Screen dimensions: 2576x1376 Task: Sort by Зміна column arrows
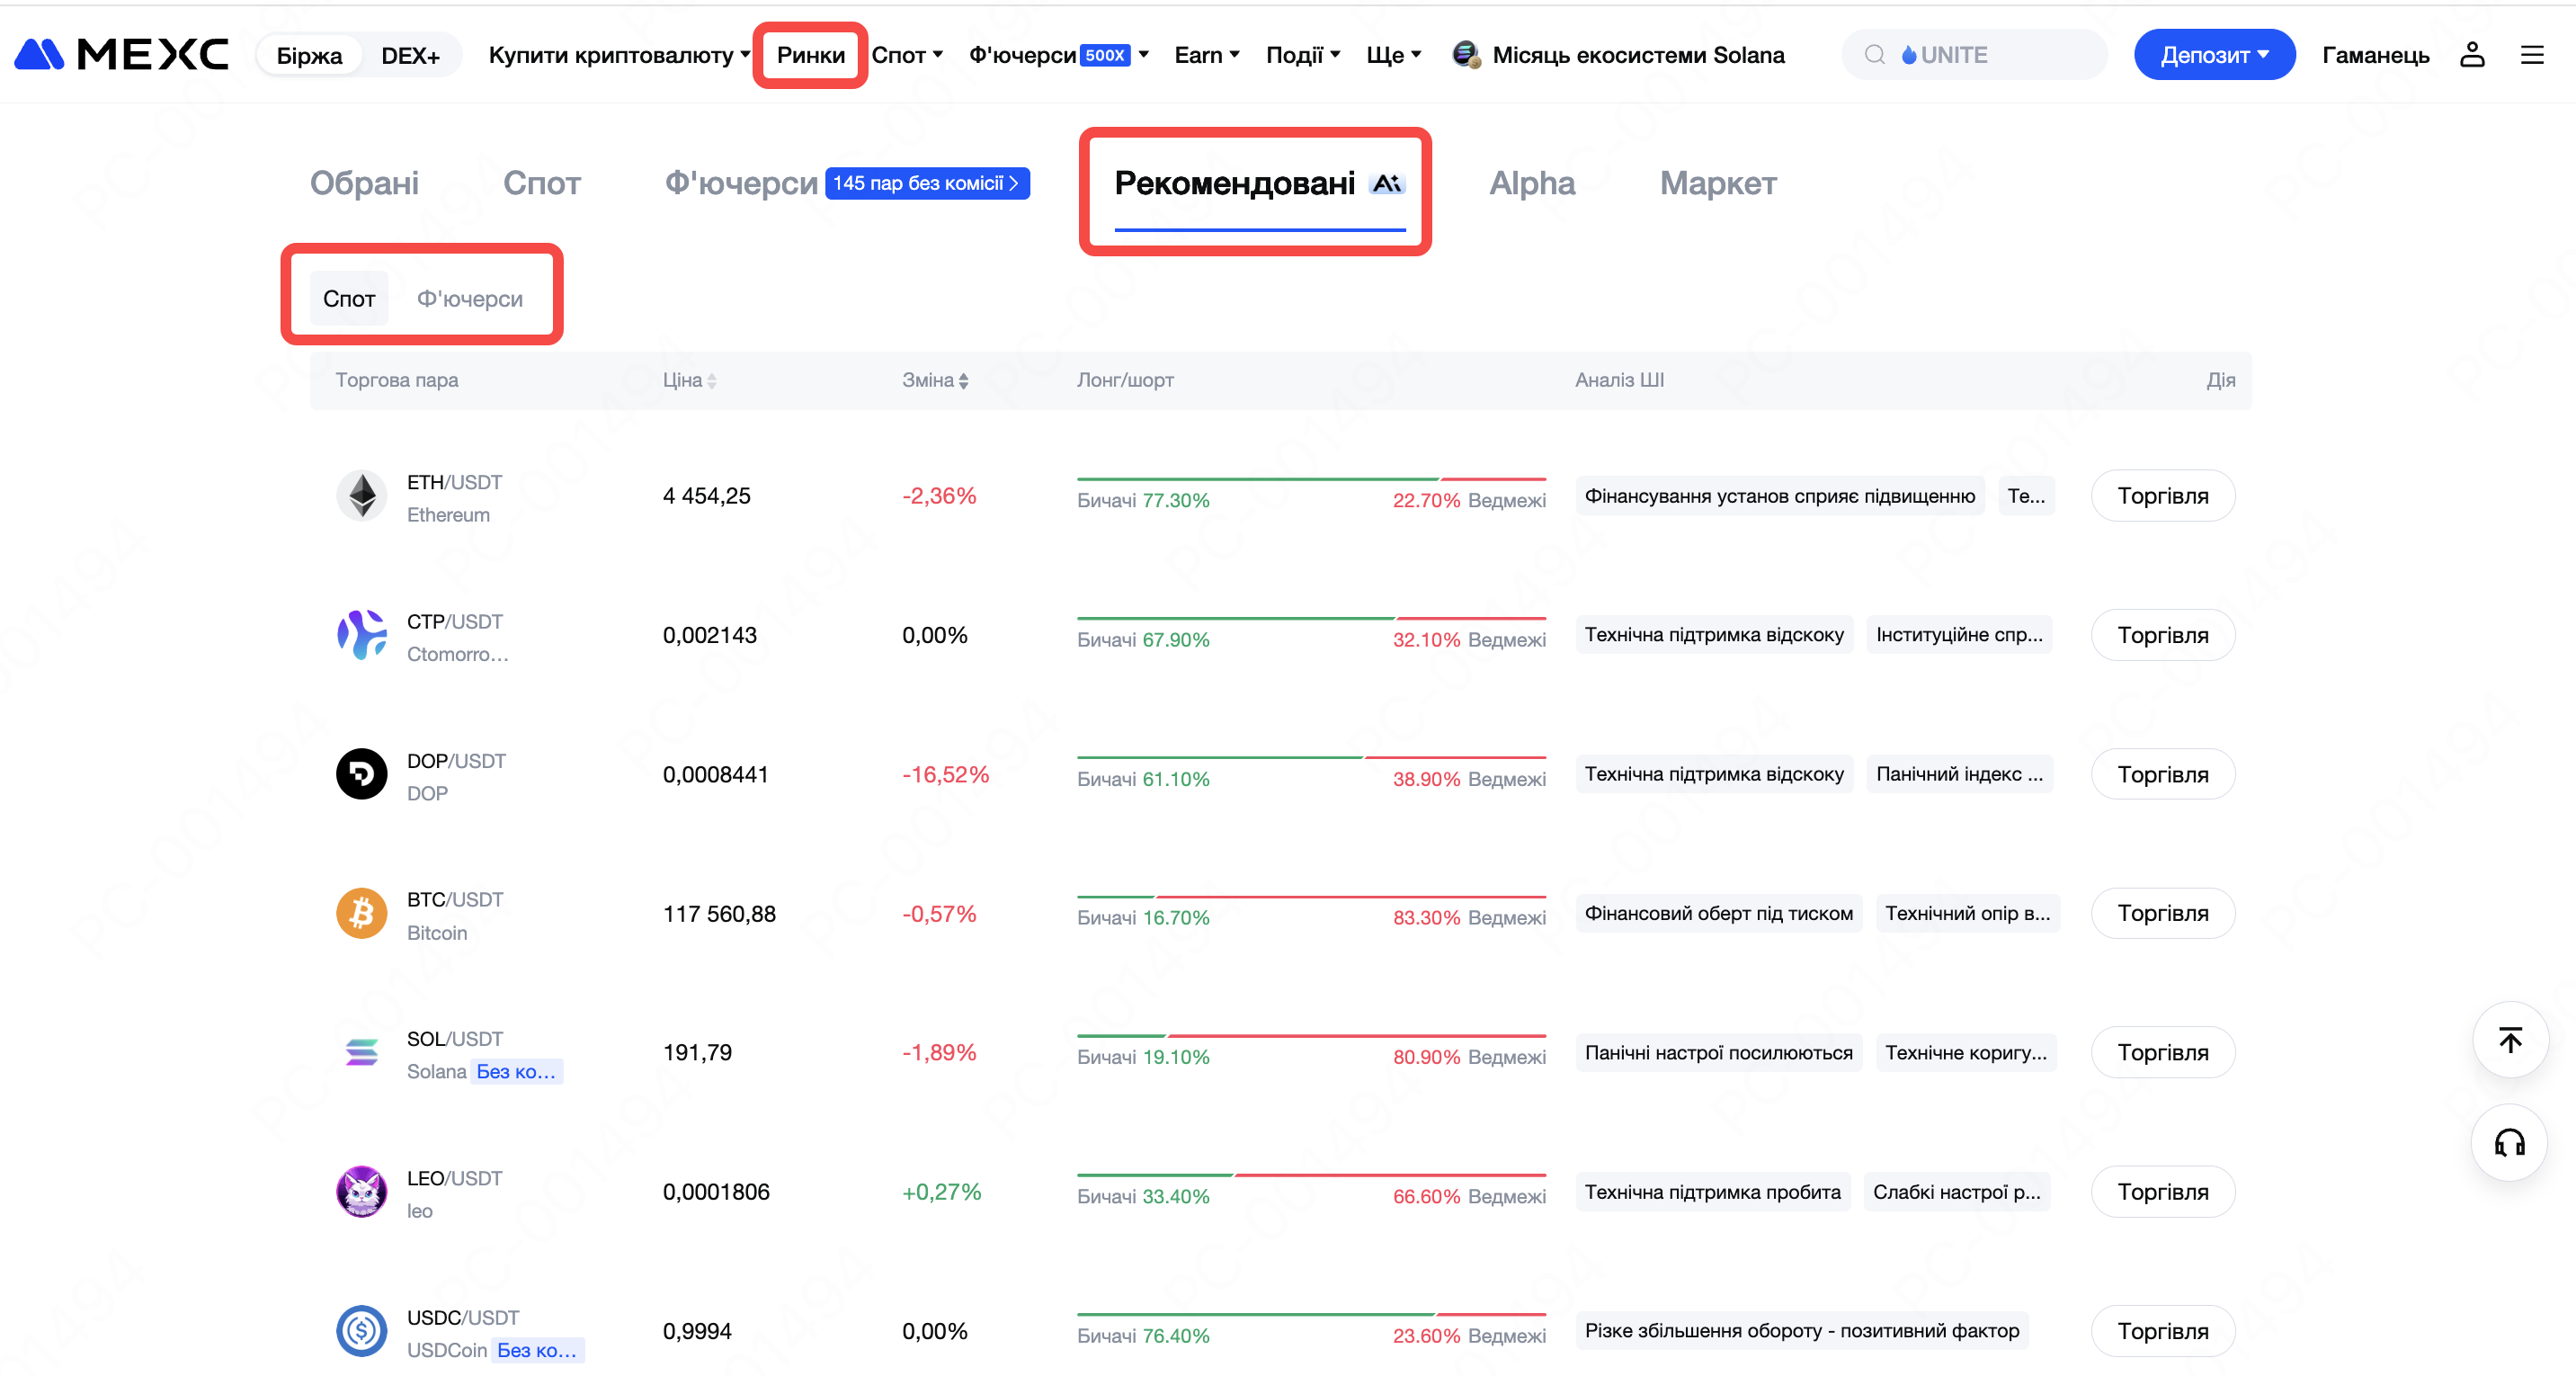963,381
